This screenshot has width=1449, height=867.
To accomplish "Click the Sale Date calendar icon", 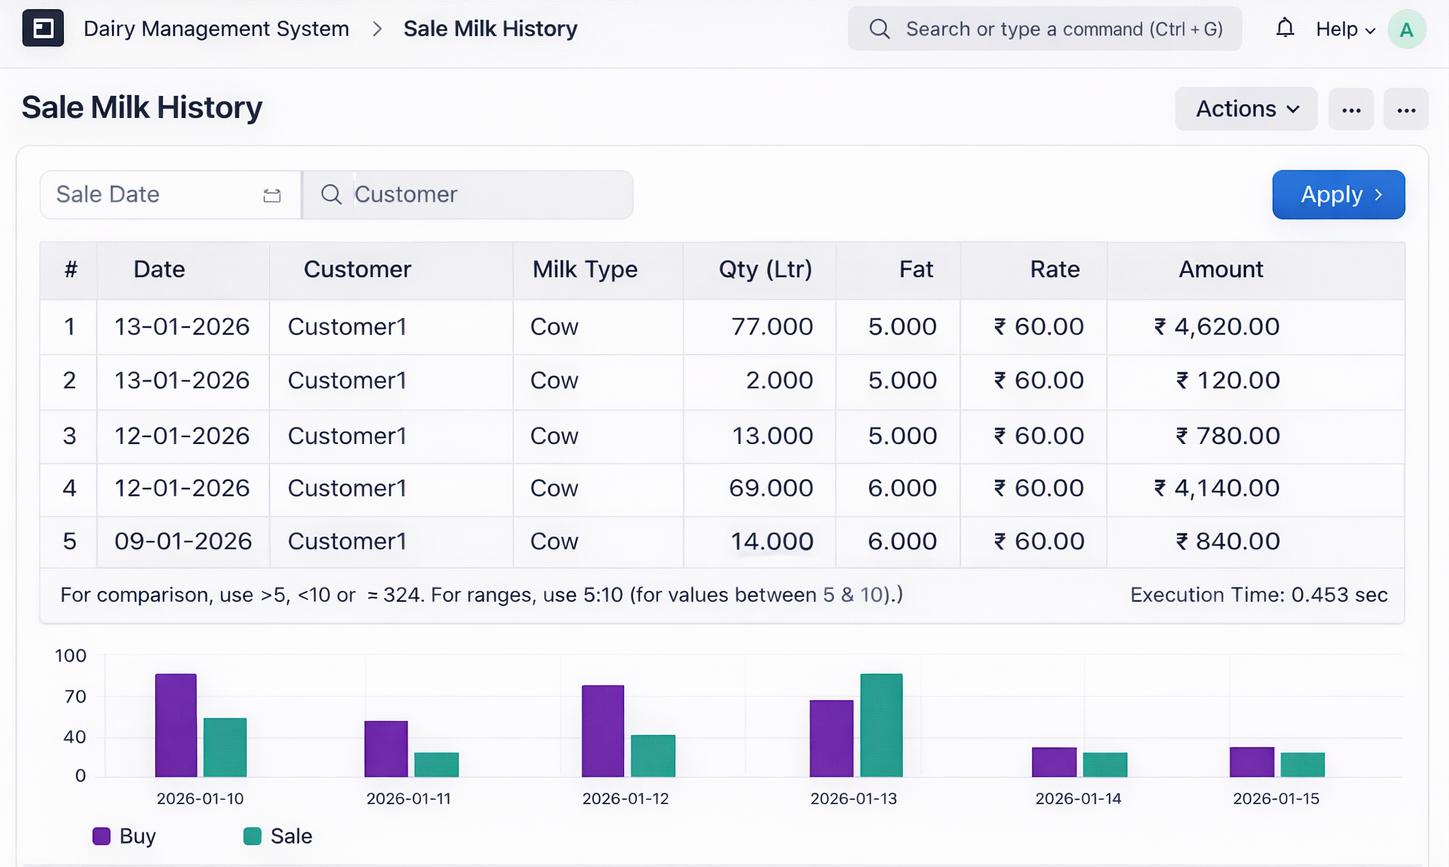I will [x=272, y=195].
